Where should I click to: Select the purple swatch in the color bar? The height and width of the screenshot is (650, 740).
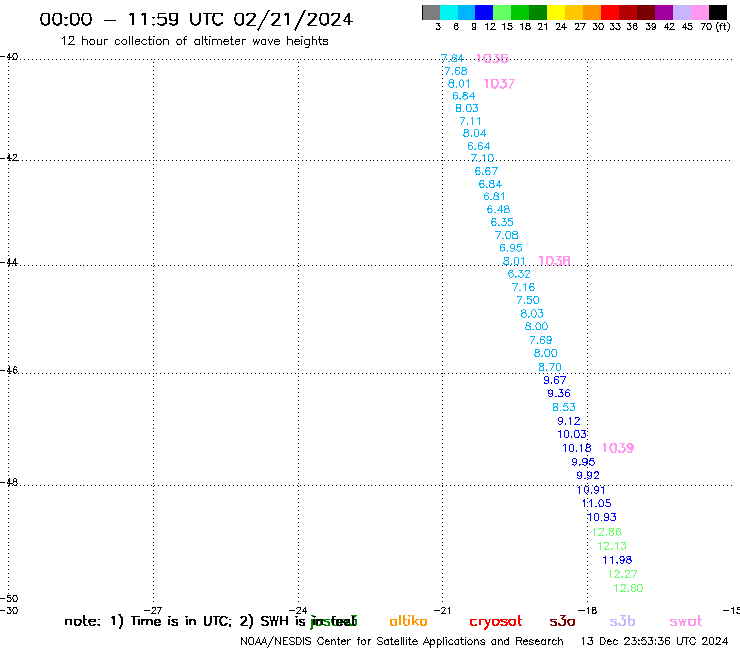point(664,12)
